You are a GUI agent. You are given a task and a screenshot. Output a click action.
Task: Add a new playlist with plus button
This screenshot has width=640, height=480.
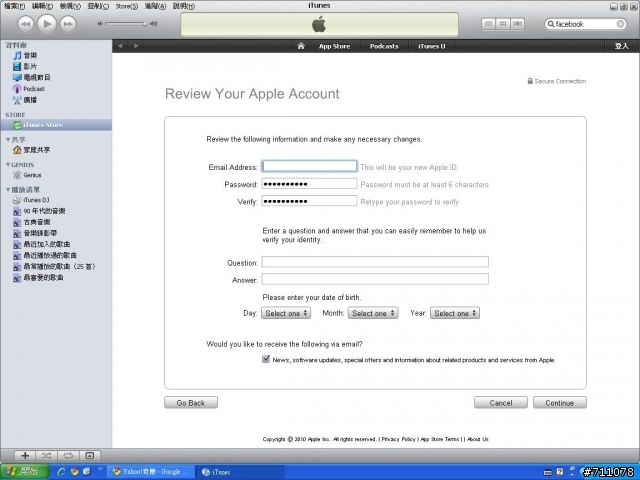click(25, 456)
